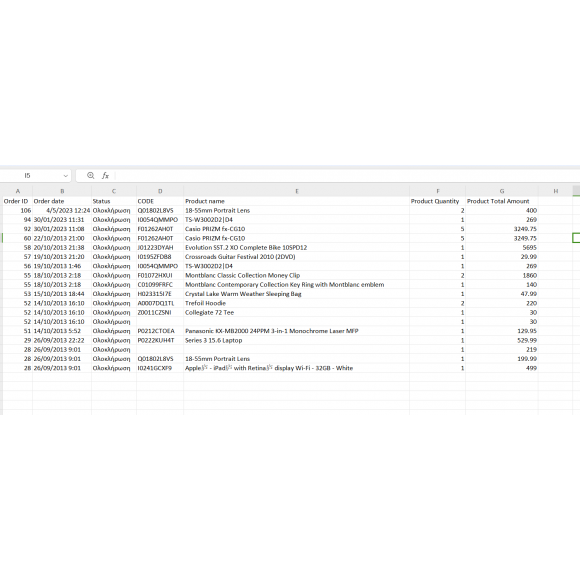The width and height of the screenshot is (580, 580).
Task: Click the fx insert function icon
Action: click(105, 176)
